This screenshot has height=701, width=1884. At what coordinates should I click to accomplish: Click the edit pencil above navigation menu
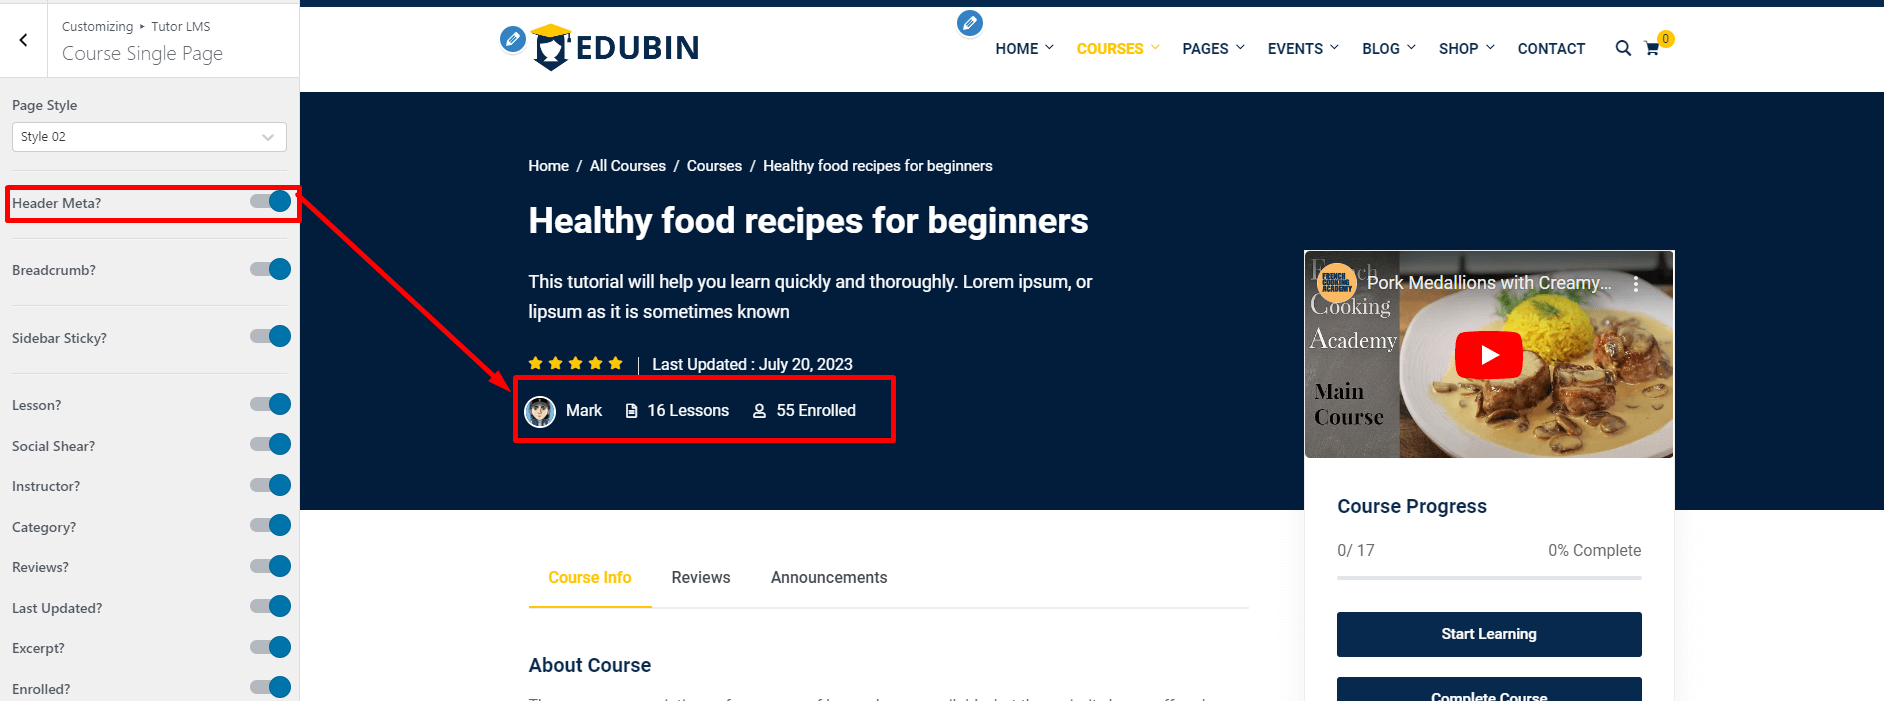pyautogui.click(x=969, y=23)
